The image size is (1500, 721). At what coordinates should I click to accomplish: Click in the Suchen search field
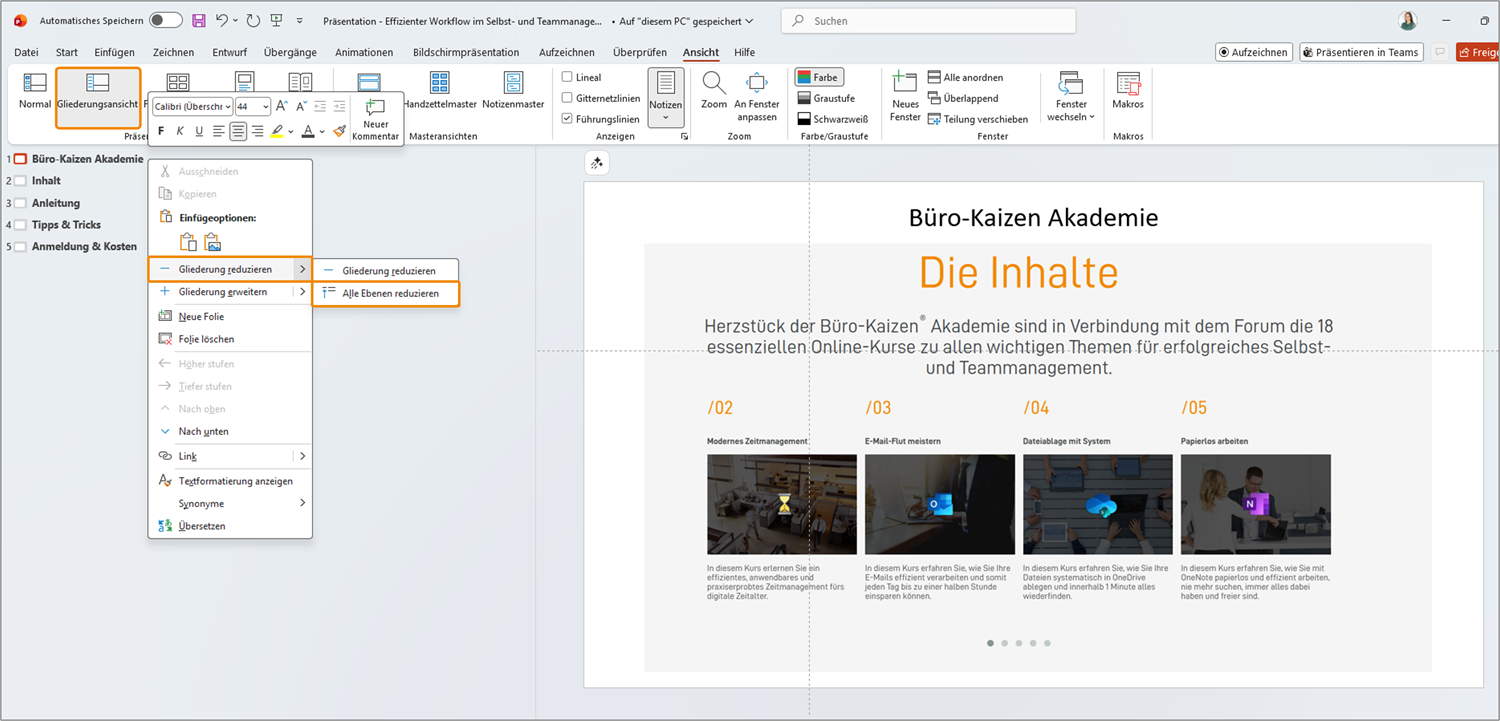pyautogui.click(x=930, y=21)
